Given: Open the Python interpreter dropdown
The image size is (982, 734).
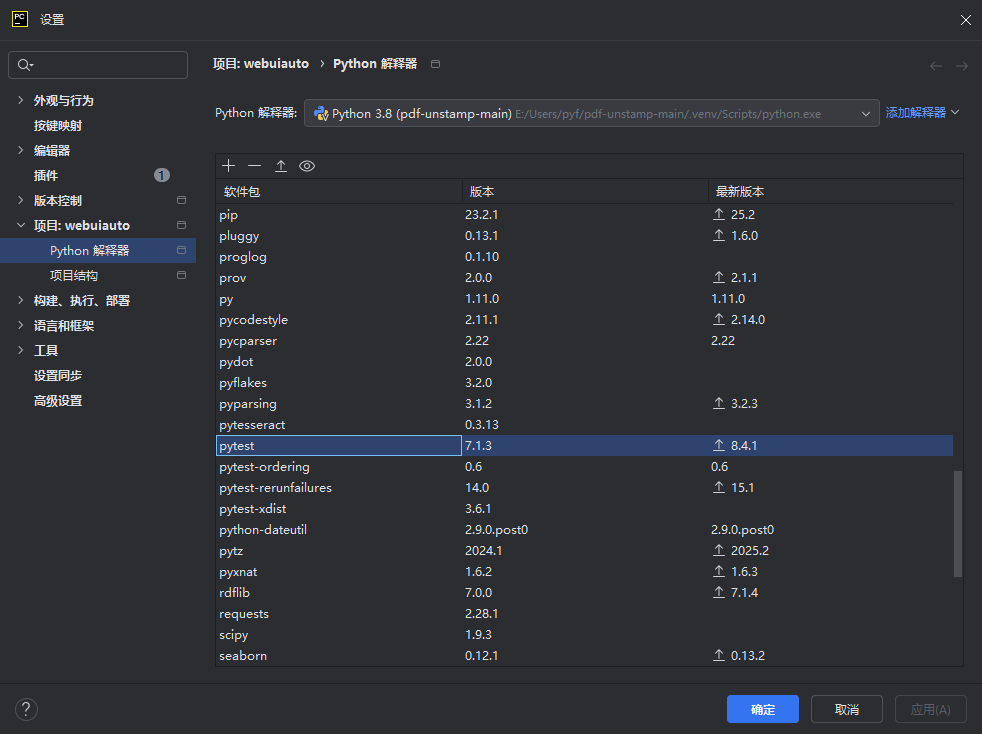Looking at the screenshot, I should click(x=591, y=113).
